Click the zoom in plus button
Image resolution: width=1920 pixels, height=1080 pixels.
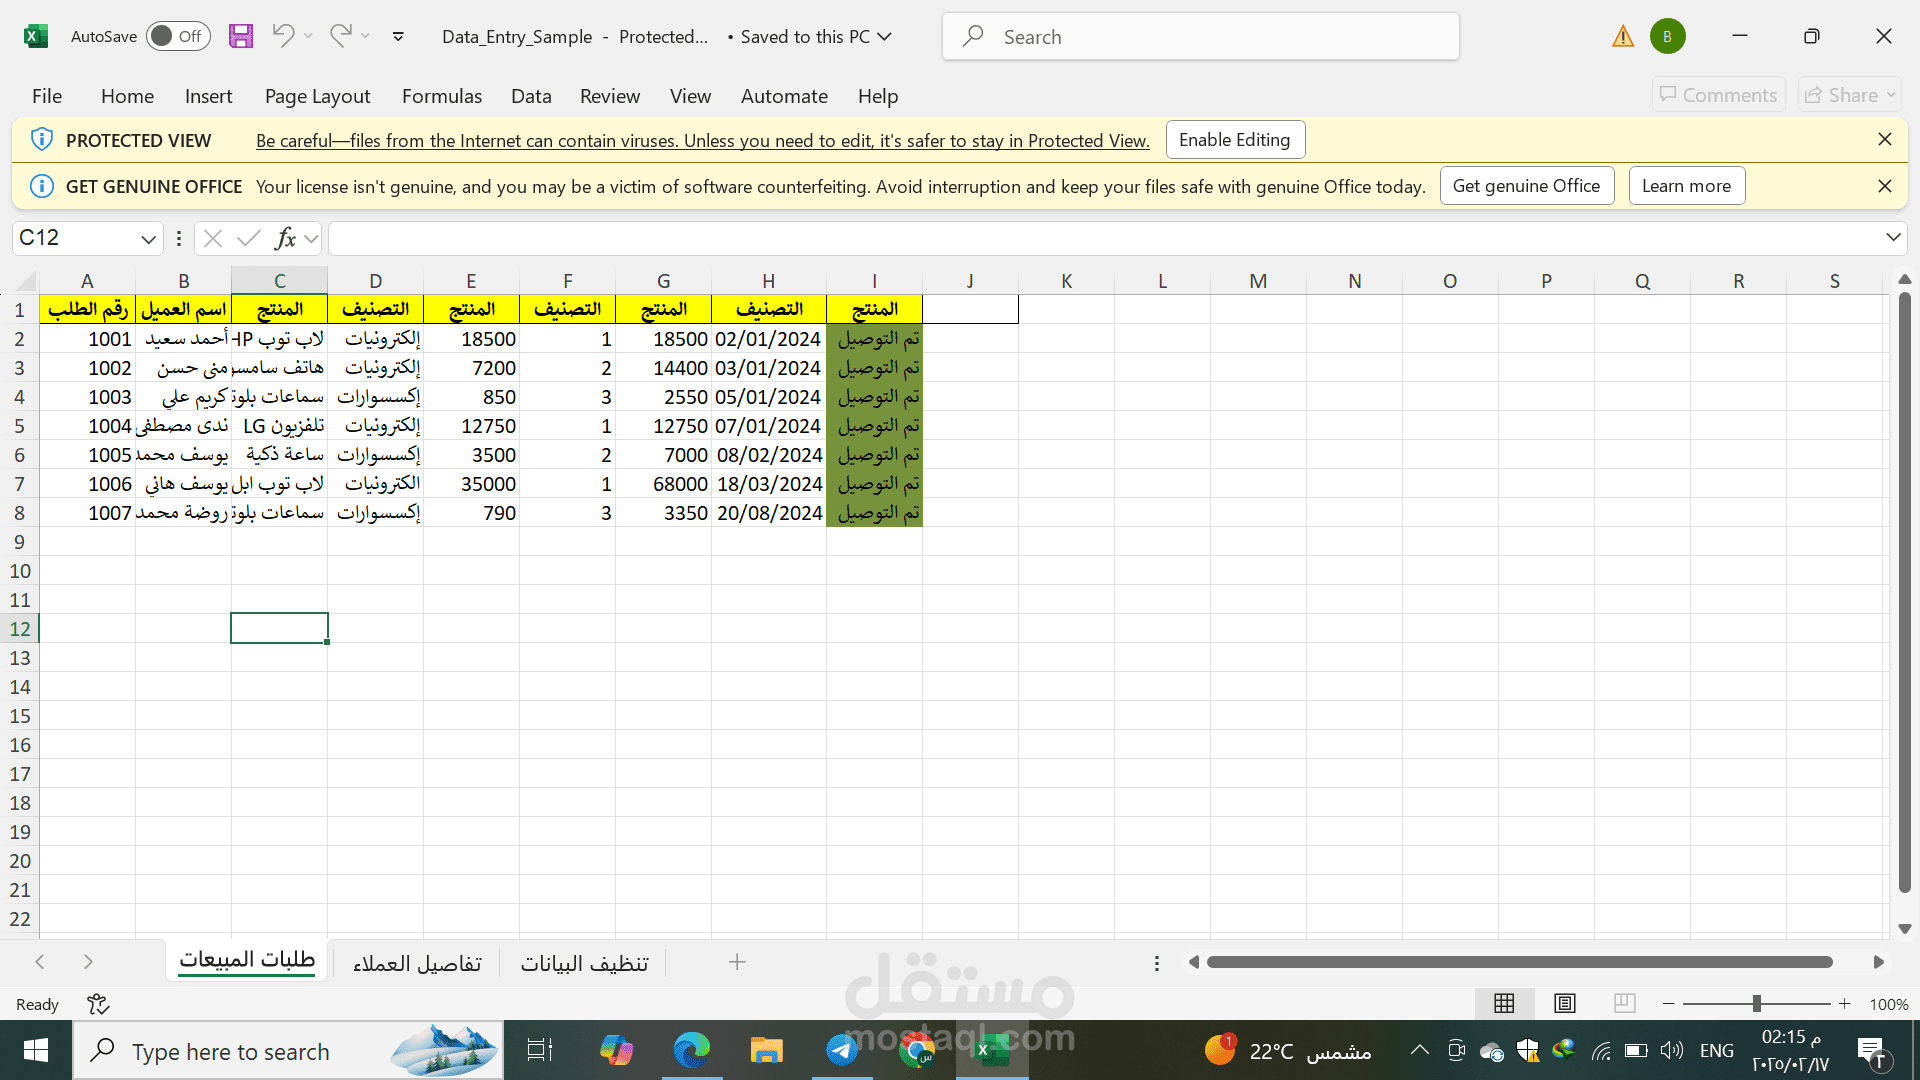tap(1844, 1003)
